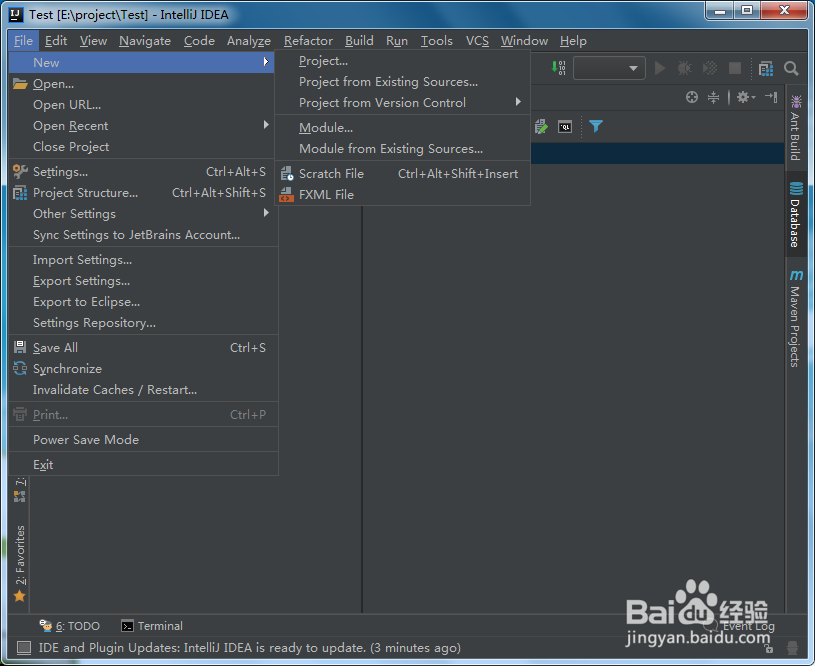This screenshot has width=815, height=666.
Task: Open the Edit menu
Action: tap(56, 41)
